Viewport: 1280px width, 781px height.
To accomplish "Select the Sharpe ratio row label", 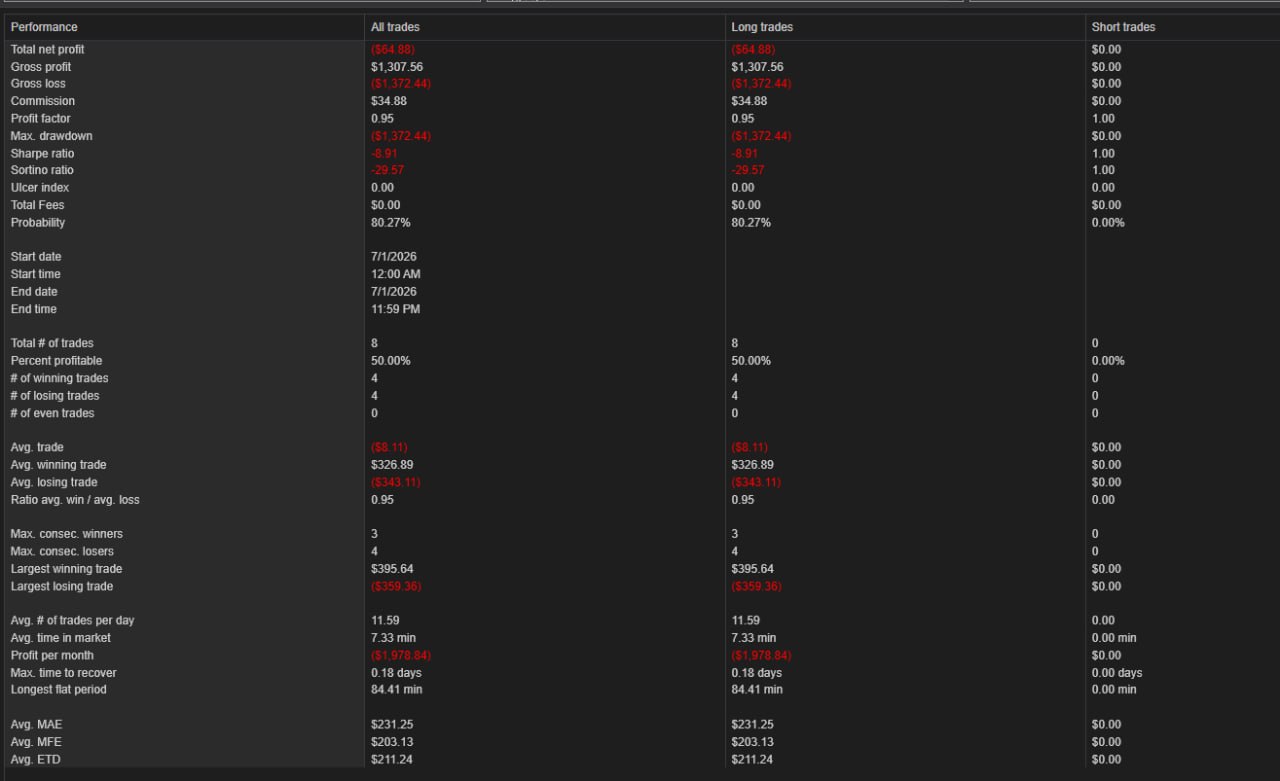I will pos(42,154).
